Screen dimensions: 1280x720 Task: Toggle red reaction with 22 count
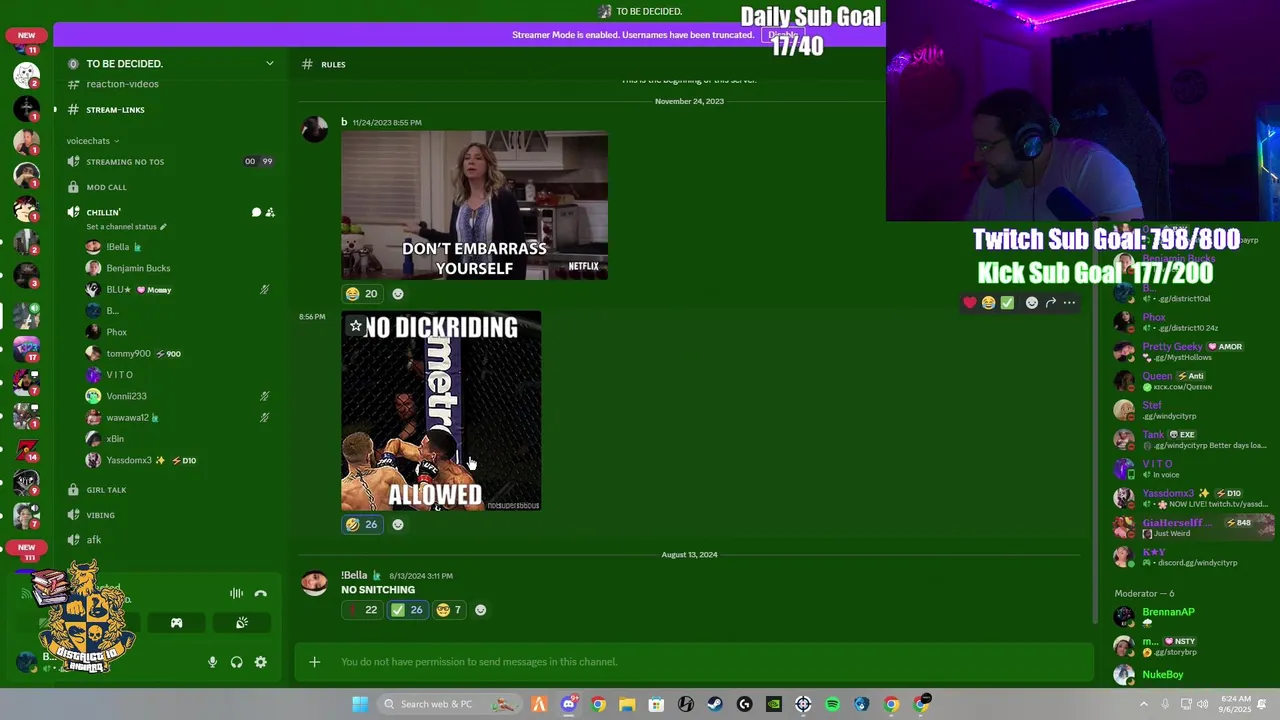[x=362, y=610]
